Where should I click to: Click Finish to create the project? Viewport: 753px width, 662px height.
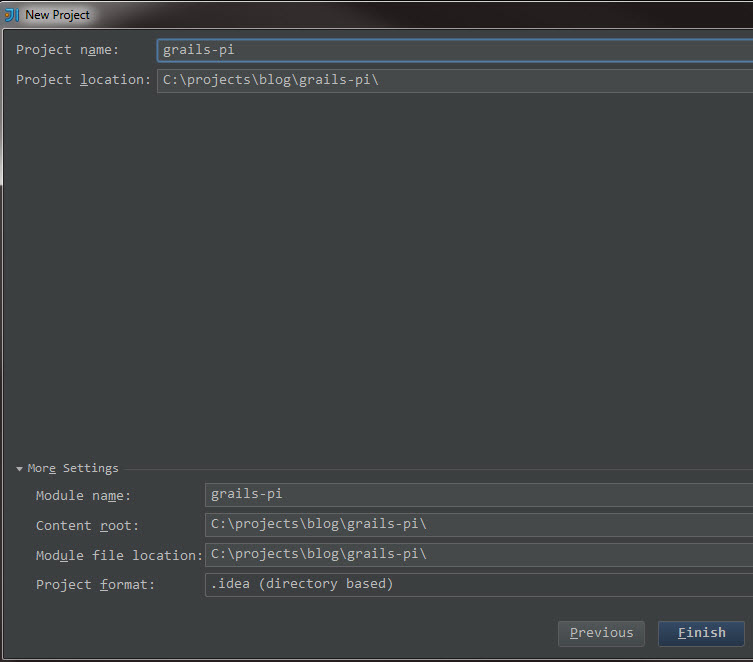[x=701, y=633]
